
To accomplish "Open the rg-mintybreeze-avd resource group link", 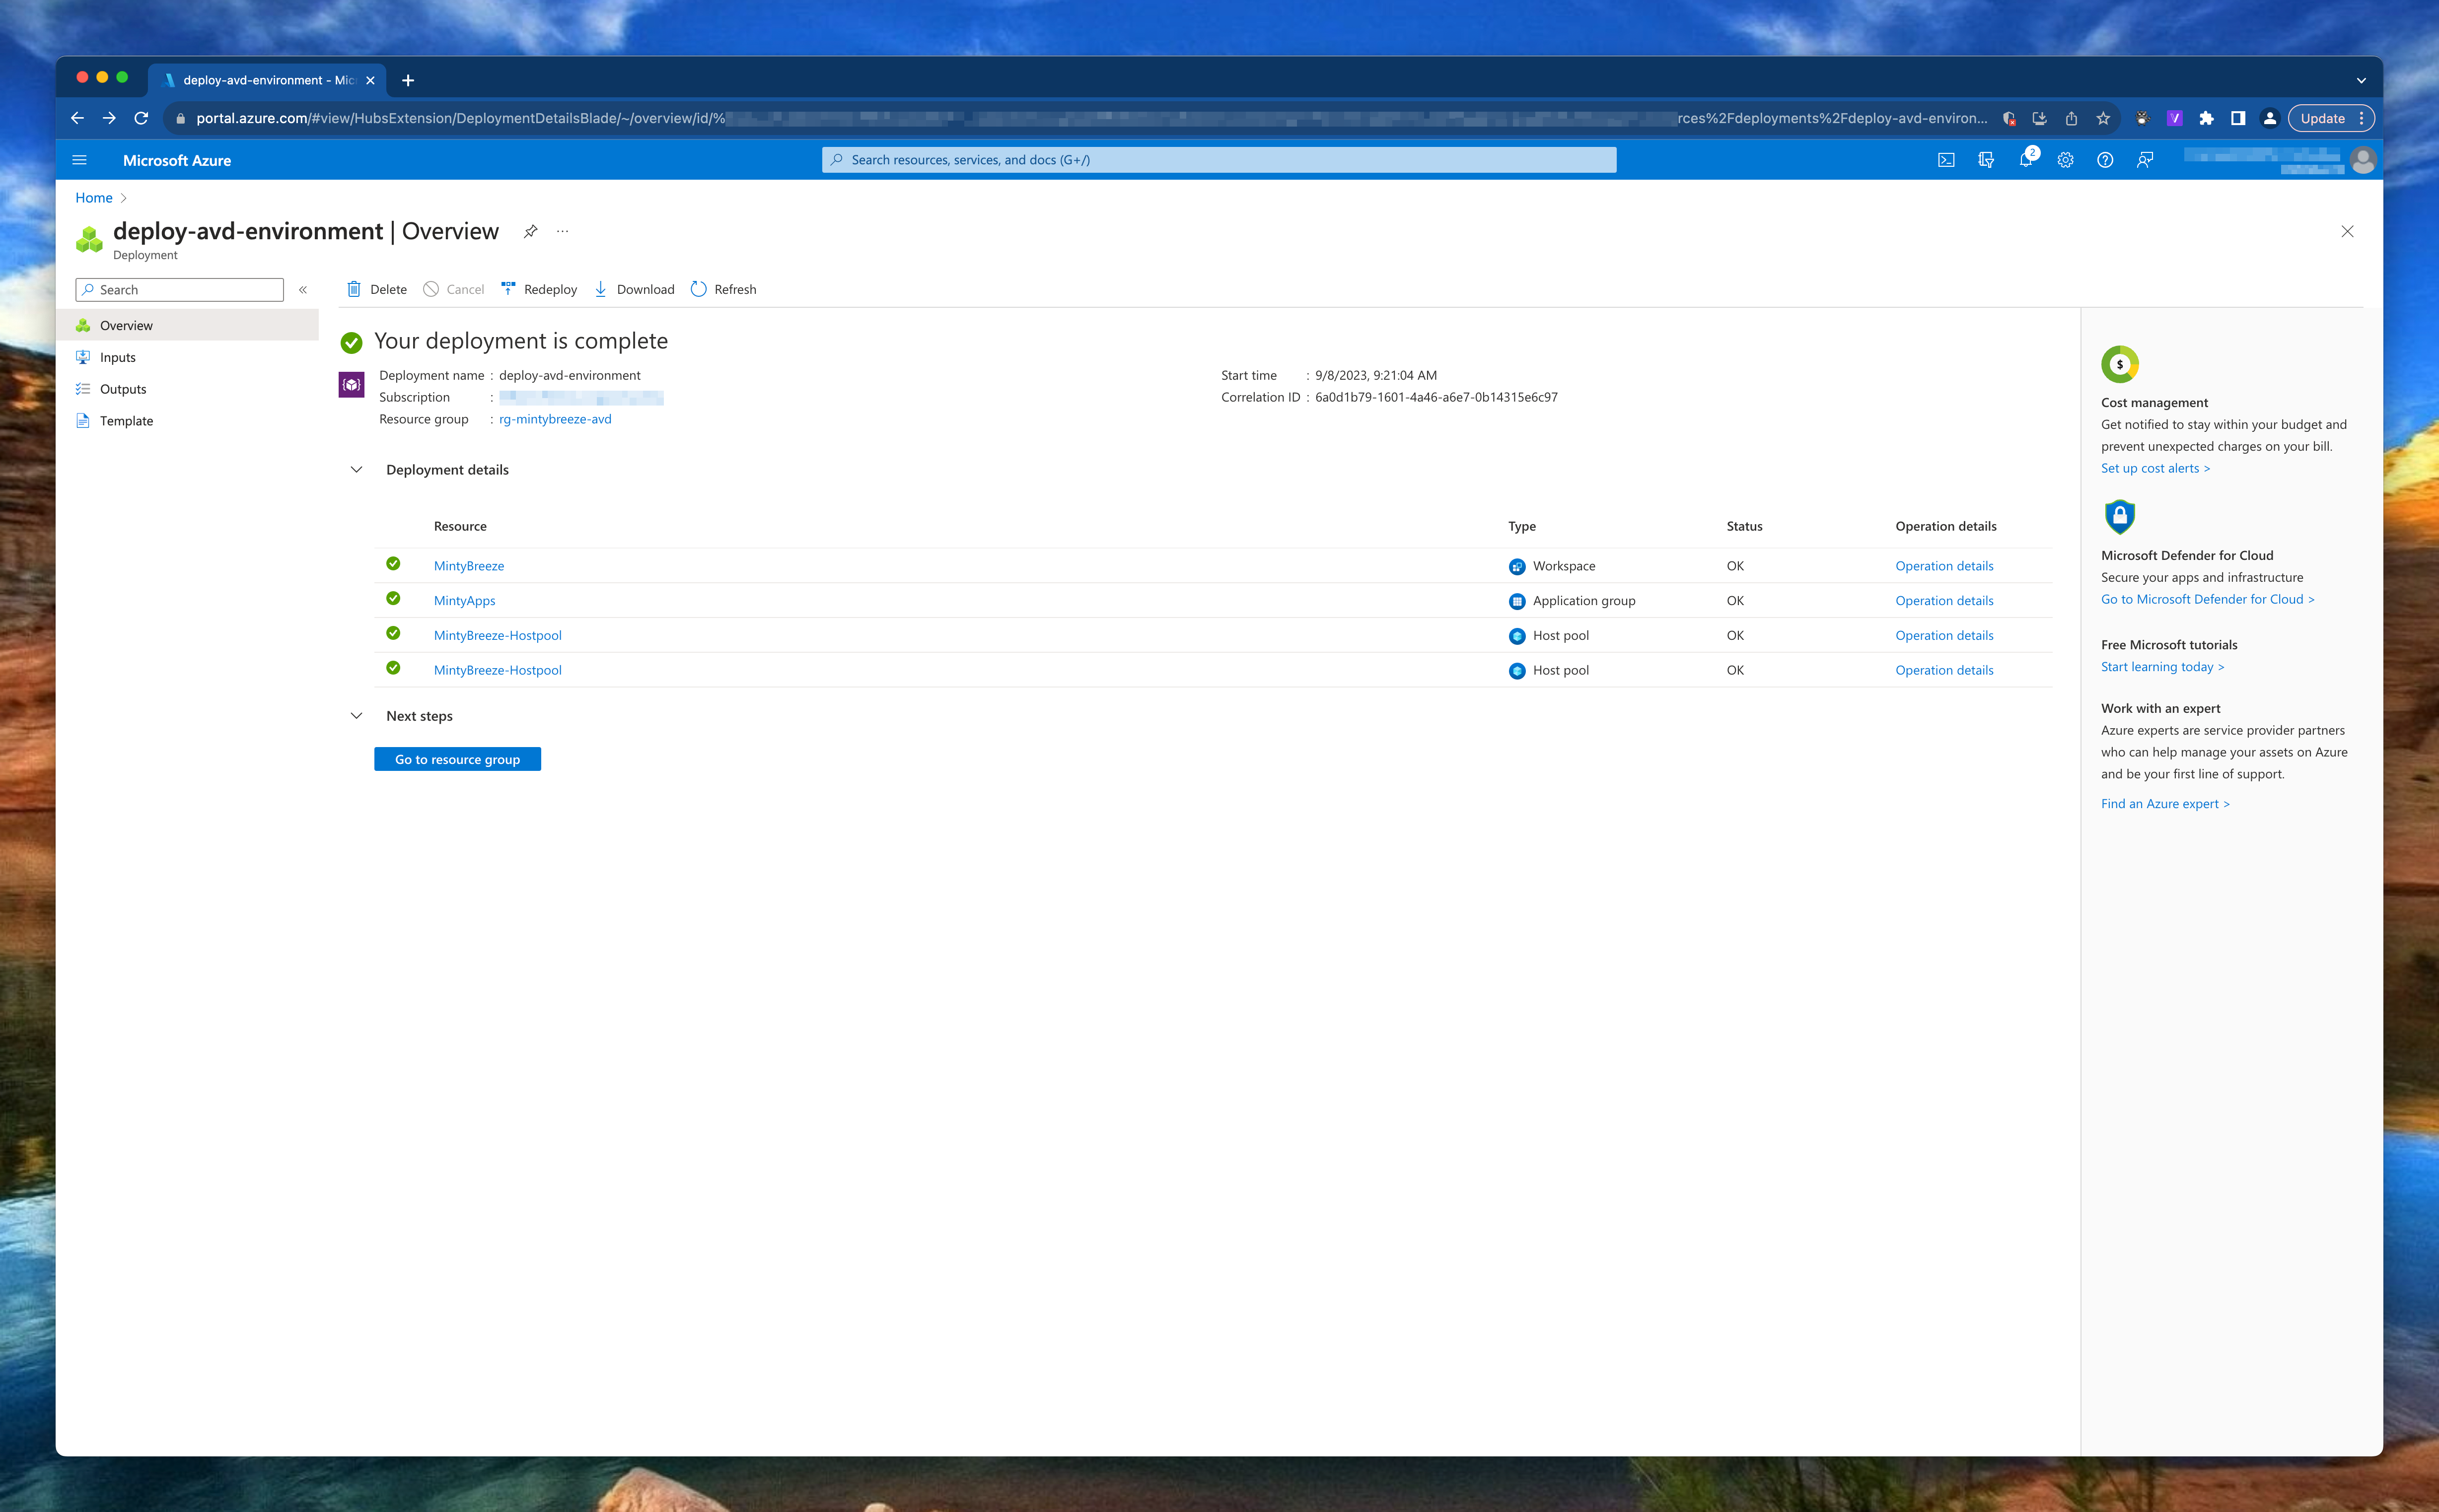I will pos(555,419).
